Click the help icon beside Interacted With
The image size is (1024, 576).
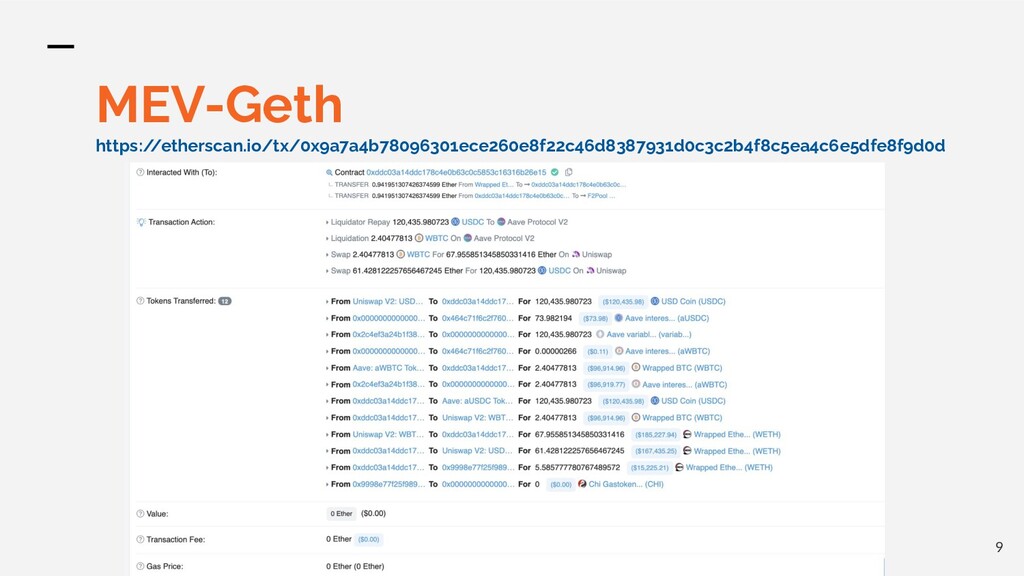point(140,172)
